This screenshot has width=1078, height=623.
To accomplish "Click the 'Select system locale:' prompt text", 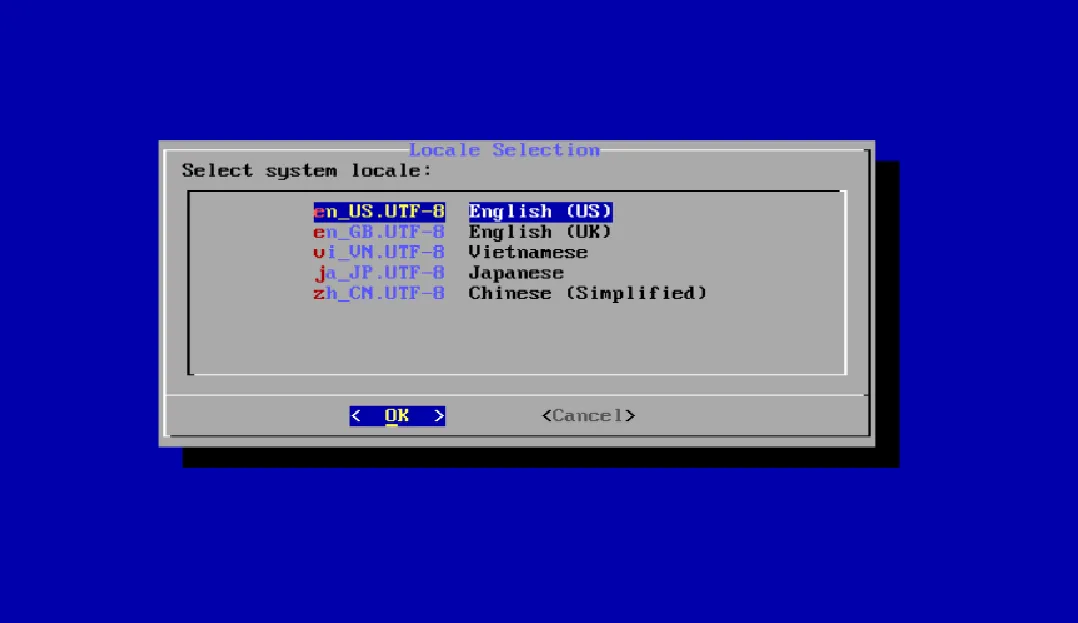I will 307,171.
